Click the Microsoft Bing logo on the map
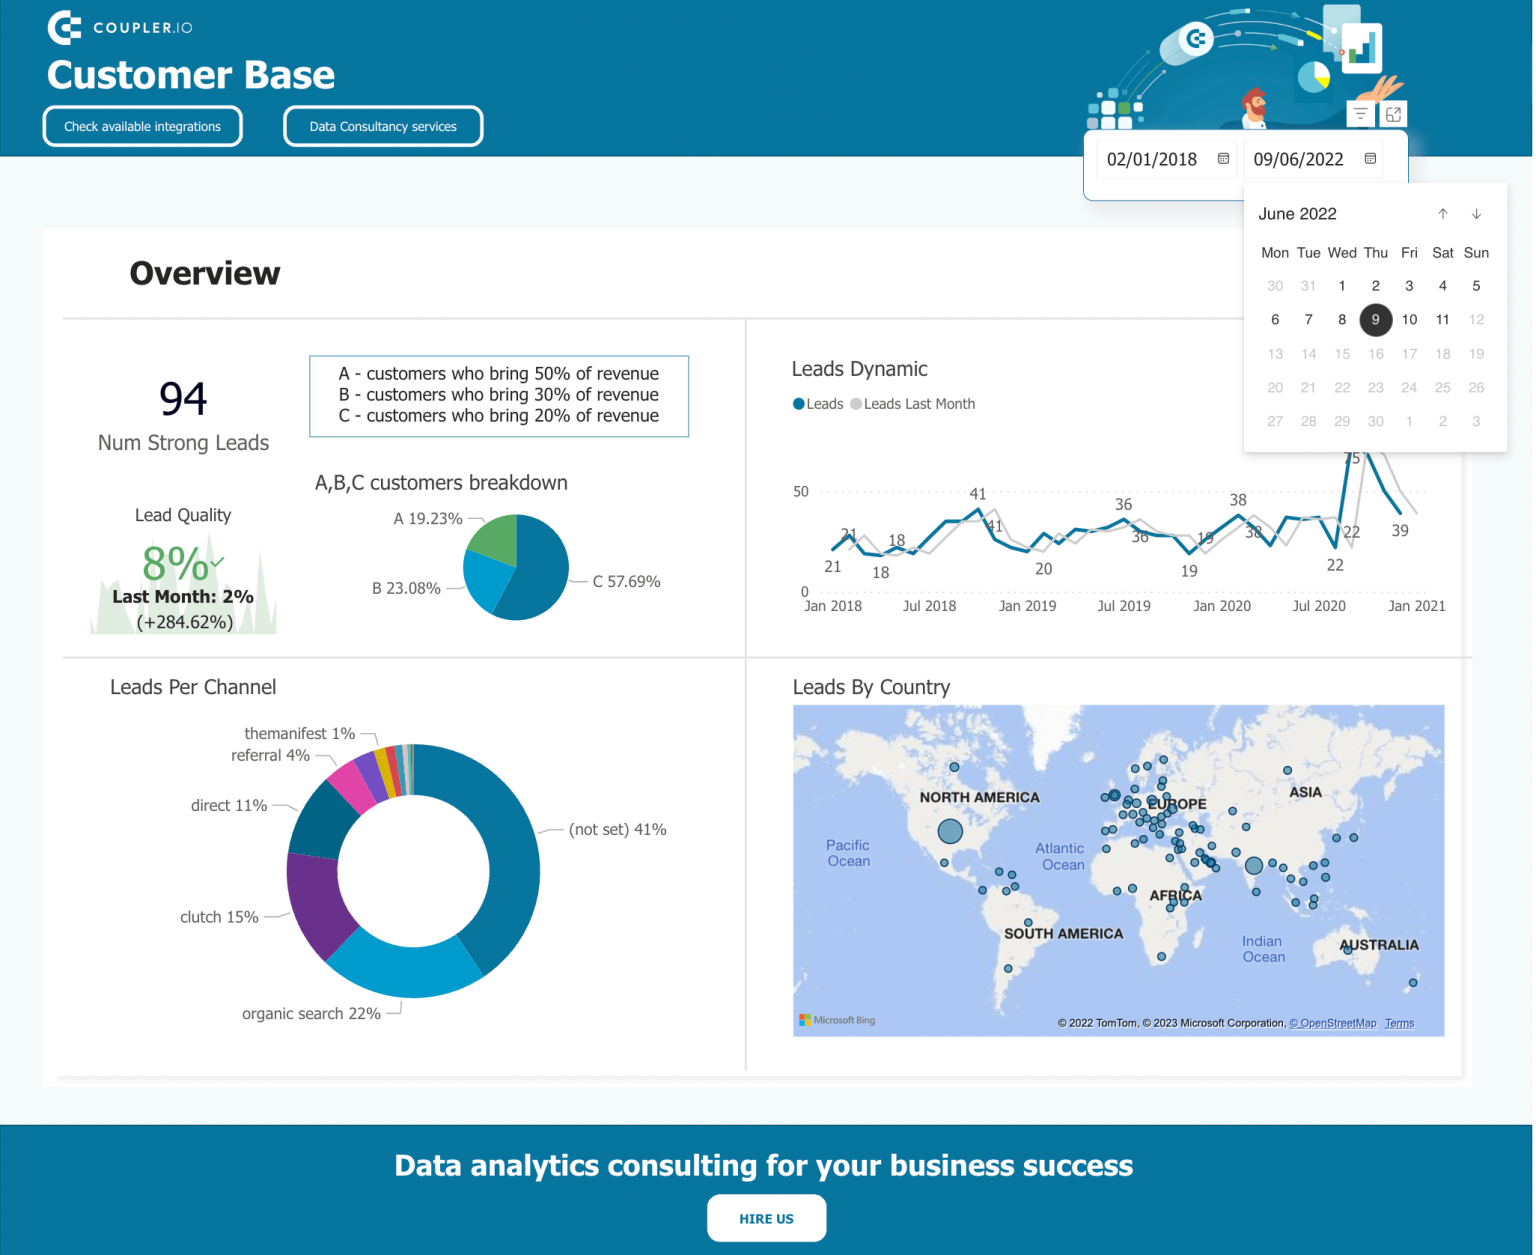Image resolution: width=1536 pixels, height=1255 pixels. [x=838, y=1019]
